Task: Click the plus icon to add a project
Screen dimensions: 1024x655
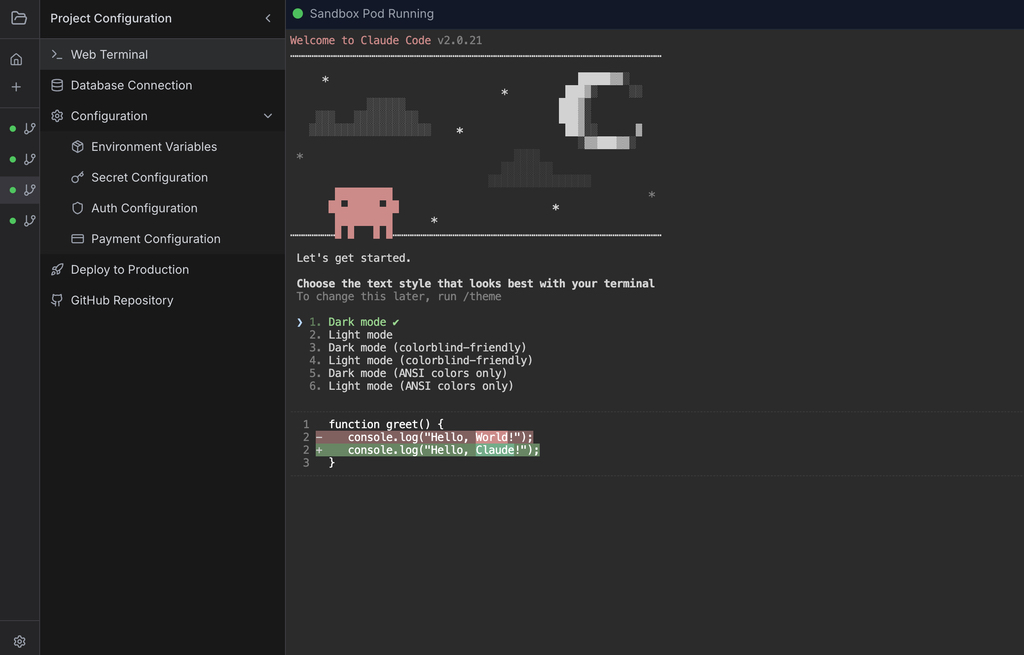Action: coord(16,87)
